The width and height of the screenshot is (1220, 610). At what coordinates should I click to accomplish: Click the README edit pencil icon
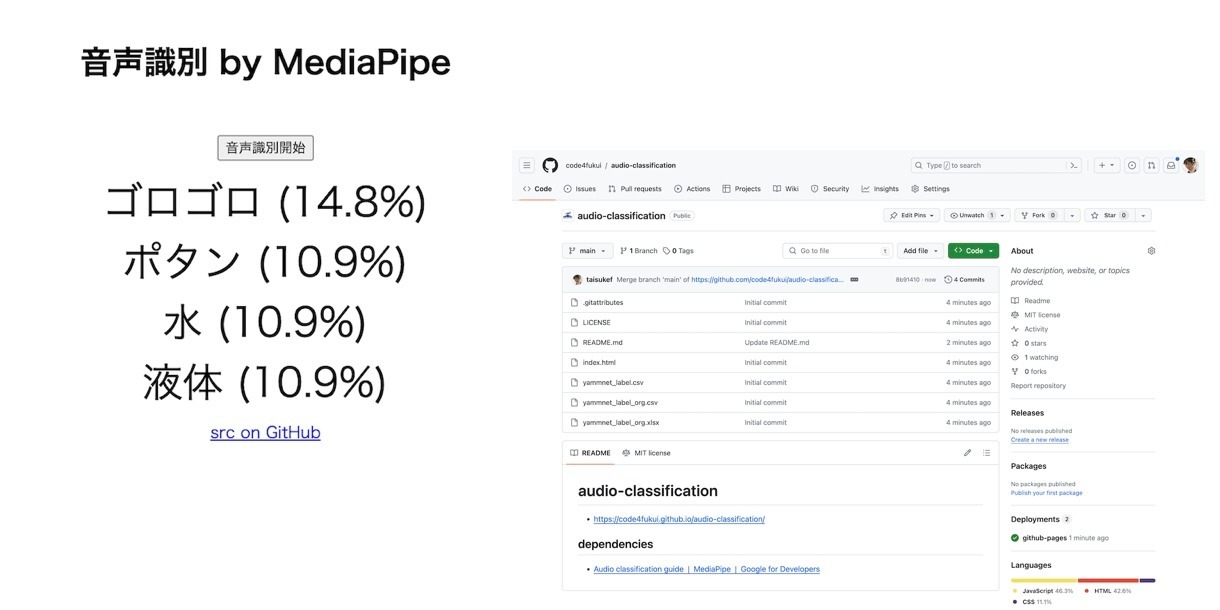(967, 453)
